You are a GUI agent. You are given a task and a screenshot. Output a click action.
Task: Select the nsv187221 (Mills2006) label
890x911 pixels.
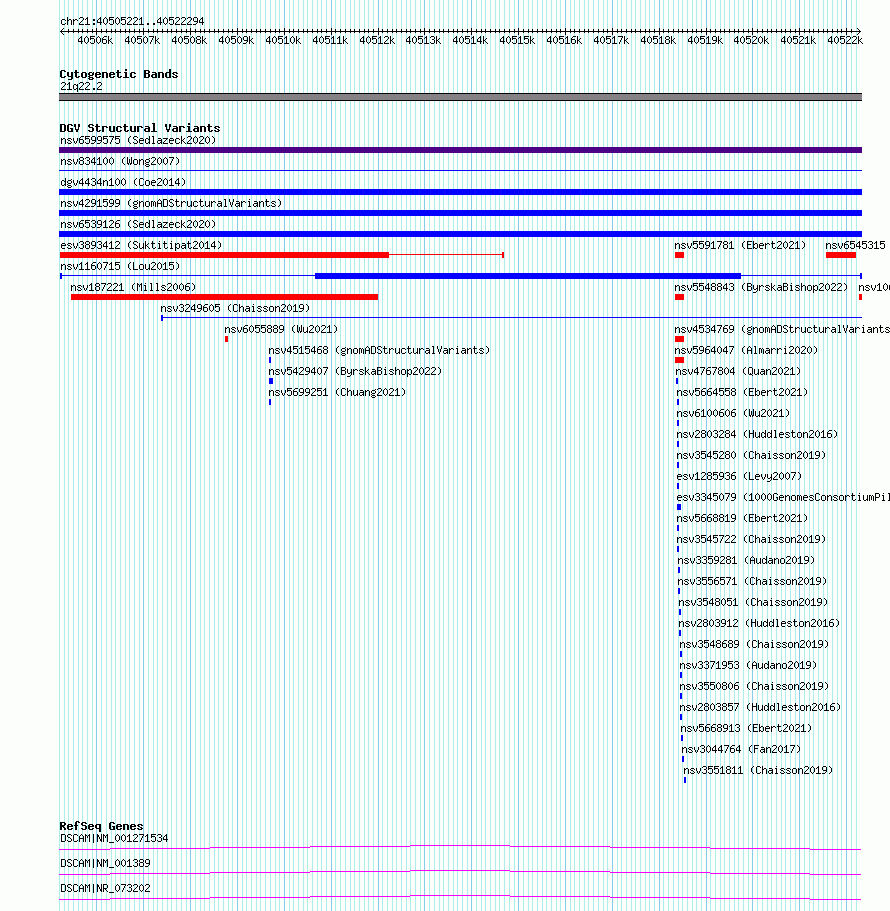(134, 286)
